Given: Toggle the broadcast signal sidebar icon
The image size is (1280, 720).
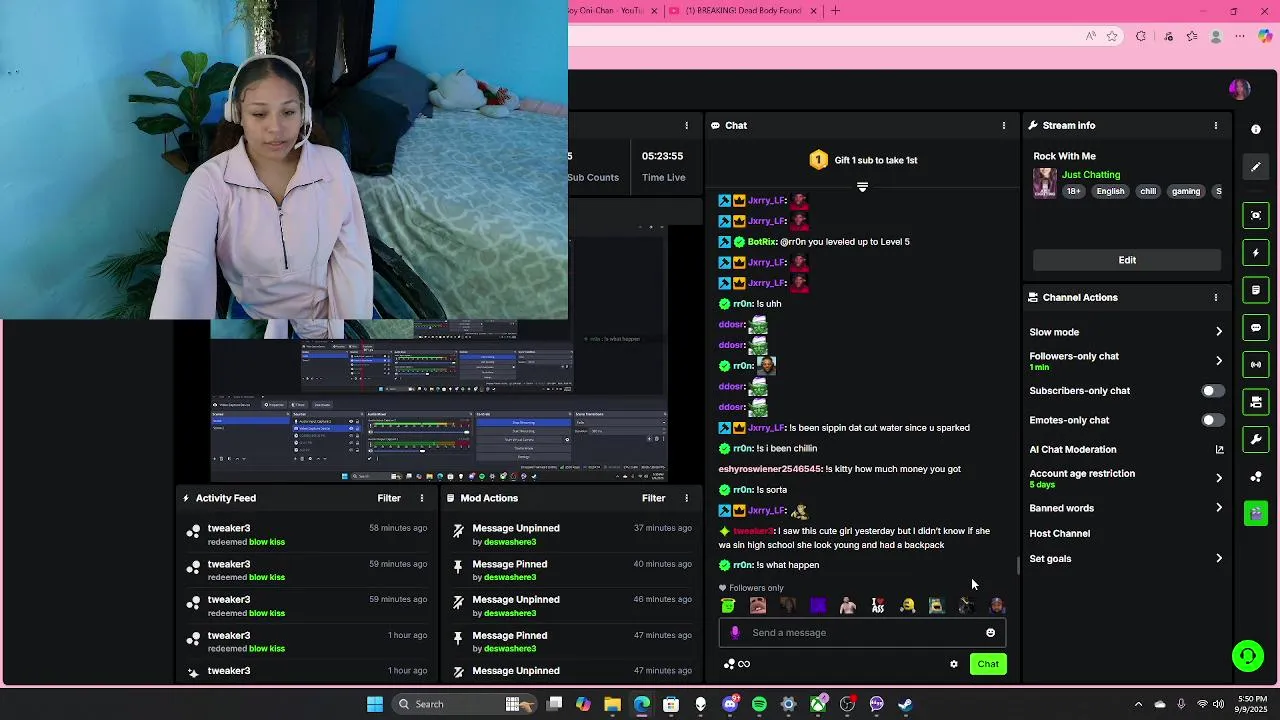Looking at the screenshot, I should (x=1256, y=365).
